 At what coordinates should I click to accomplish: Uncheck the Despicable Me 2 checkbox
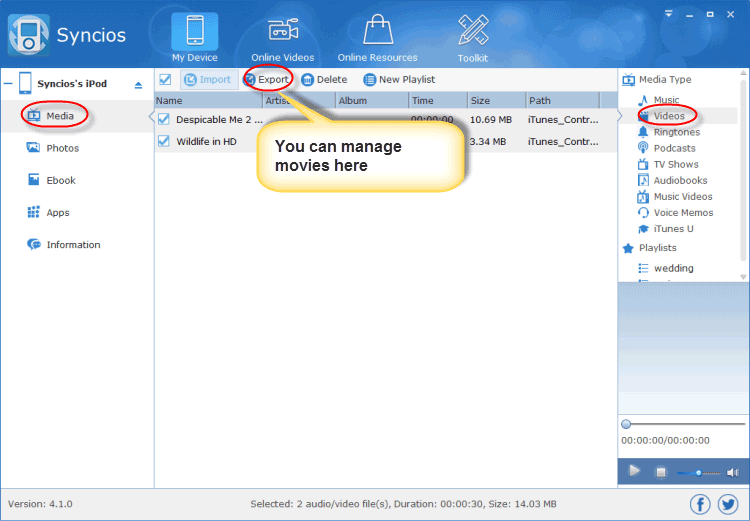point(164,119)
